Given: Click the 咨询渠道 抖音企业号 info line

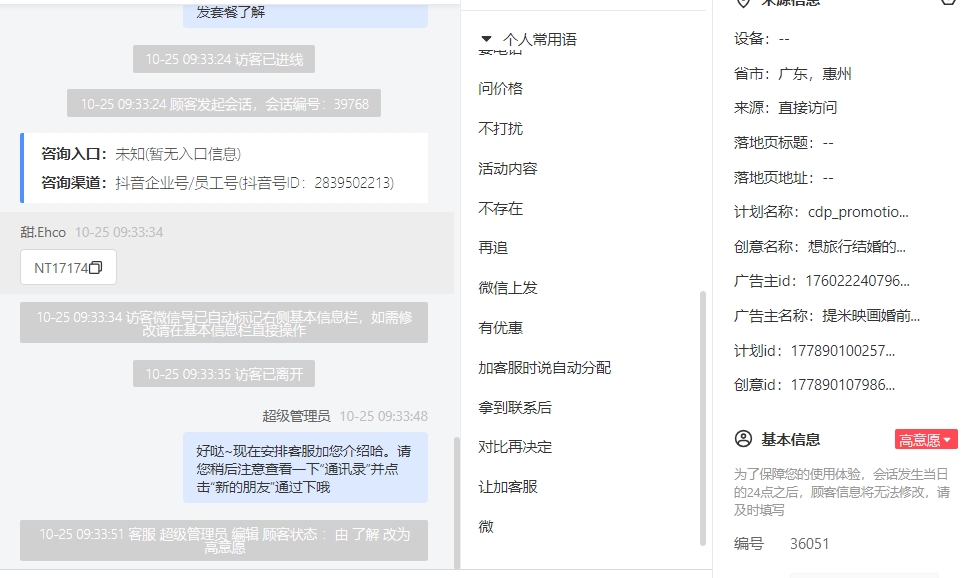Looking at the screenshot, I should [x=218, y=182].
